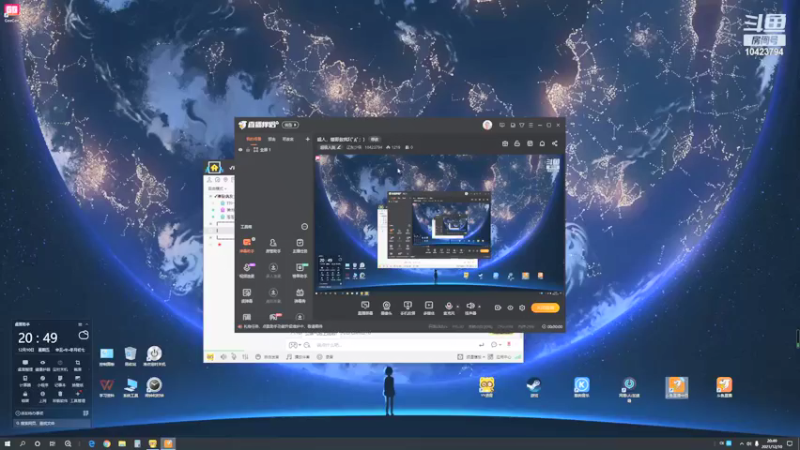This screenshot has width=800, height=450.
Task: Click the record camcorder icon near start button
Action: pyautogui.click(x=497, y=308)
